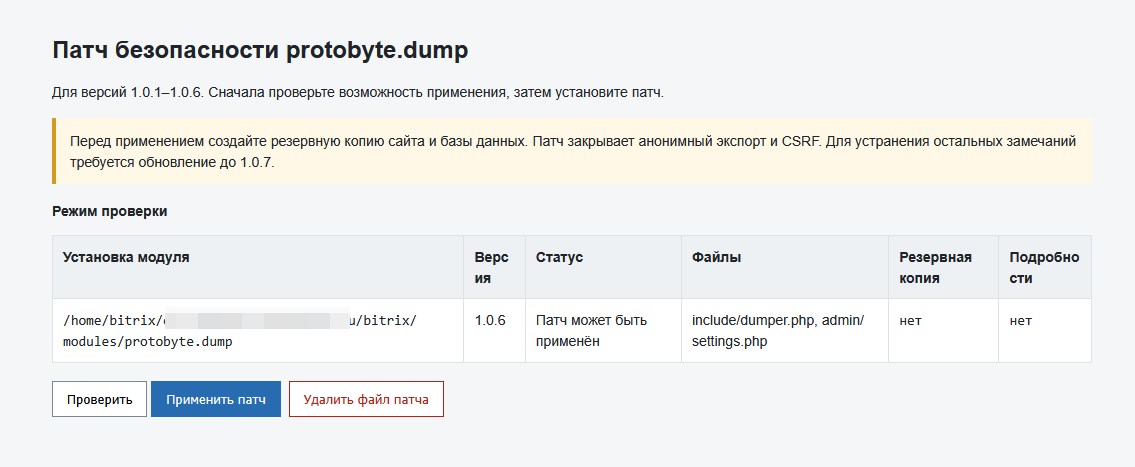Screen dimensions: 1135x467
Task: Click нет in Резервная копия column
Action: pyautogui.click(x=911, y=321)
